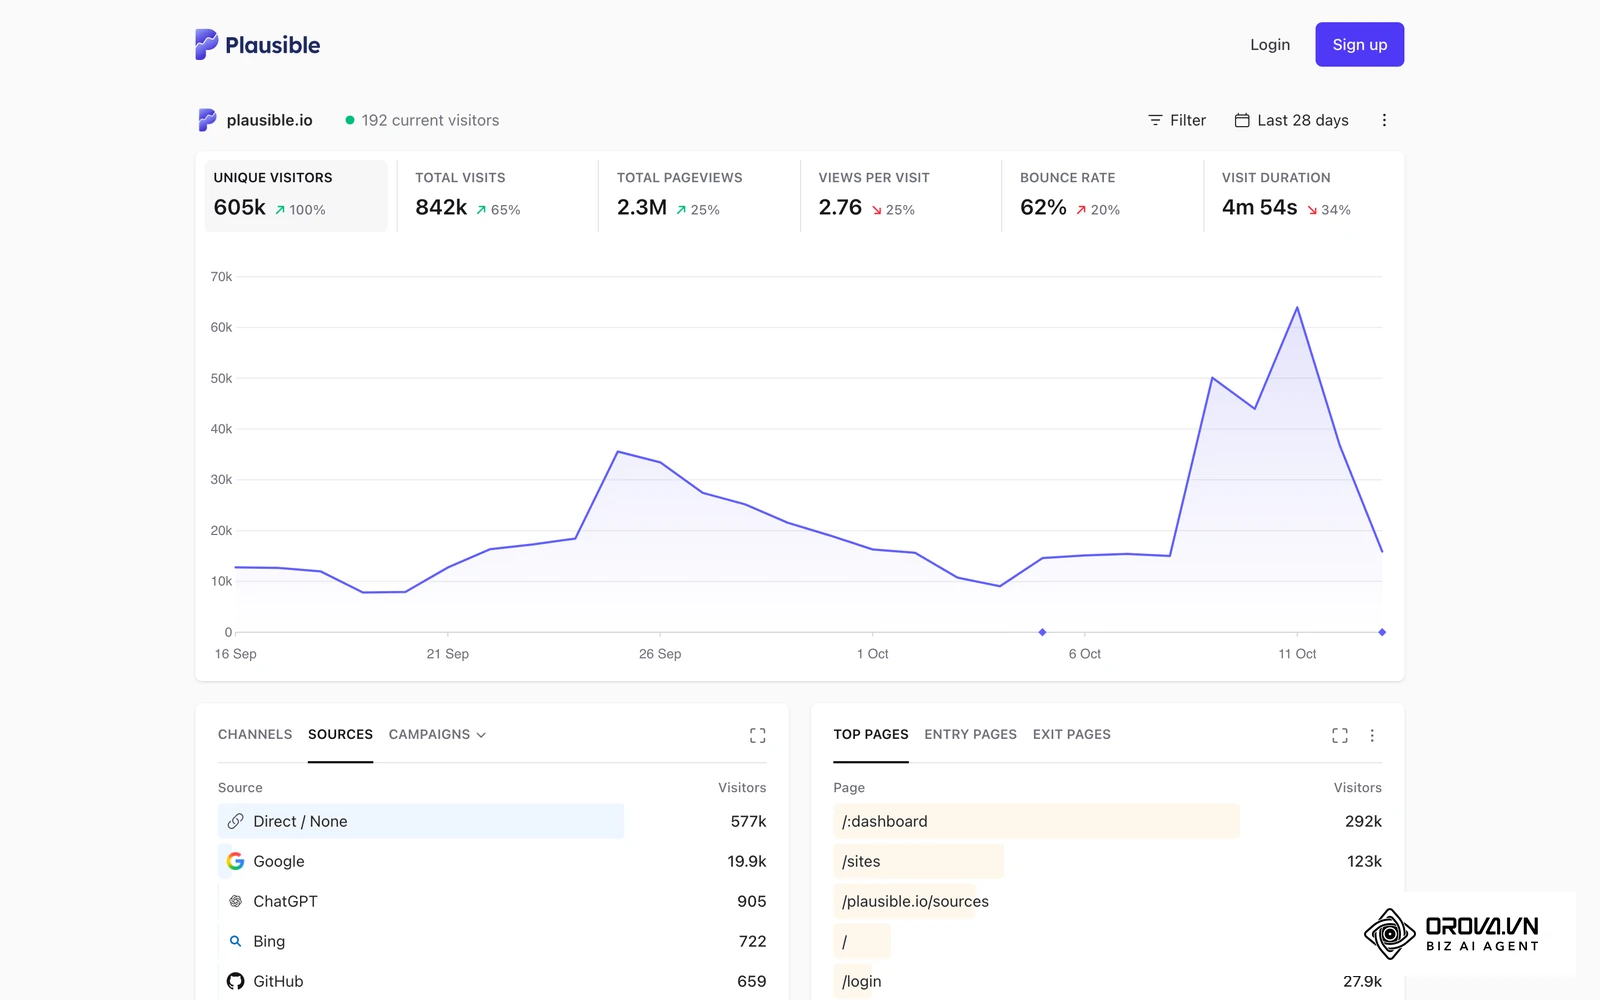The height and width of the screenshot is (1000, 1600).
Task: Open the three-dot menu next to date range
Action: (1384, 120)
